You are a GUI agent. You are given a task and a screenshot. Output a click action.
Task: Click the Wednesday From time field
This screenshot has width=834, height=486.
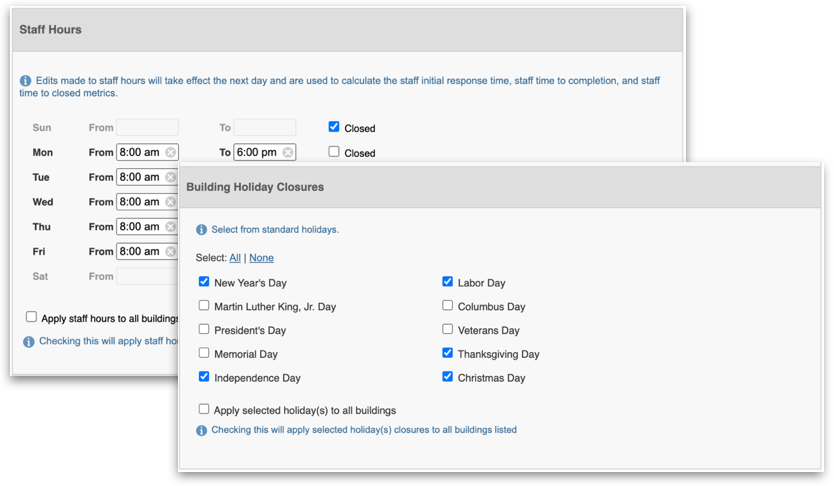[x=140, y=202]
